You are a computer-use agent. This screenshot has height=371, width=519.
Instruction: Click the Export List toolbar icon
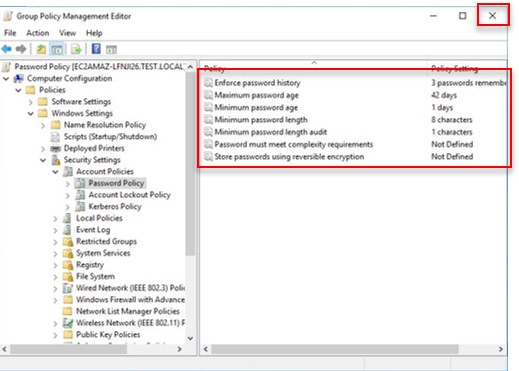pos(76,49)
